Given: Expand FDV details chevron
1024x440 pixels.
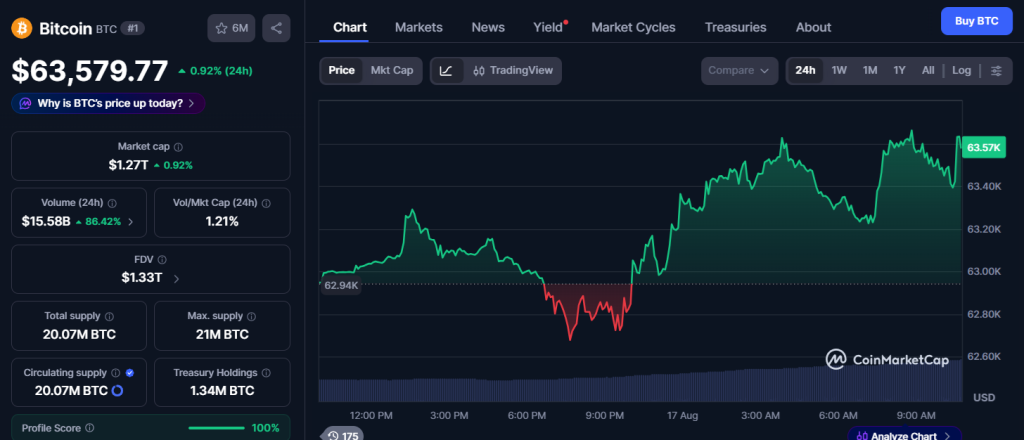Looking at the screenshot, I should click(x=176, y=279).
